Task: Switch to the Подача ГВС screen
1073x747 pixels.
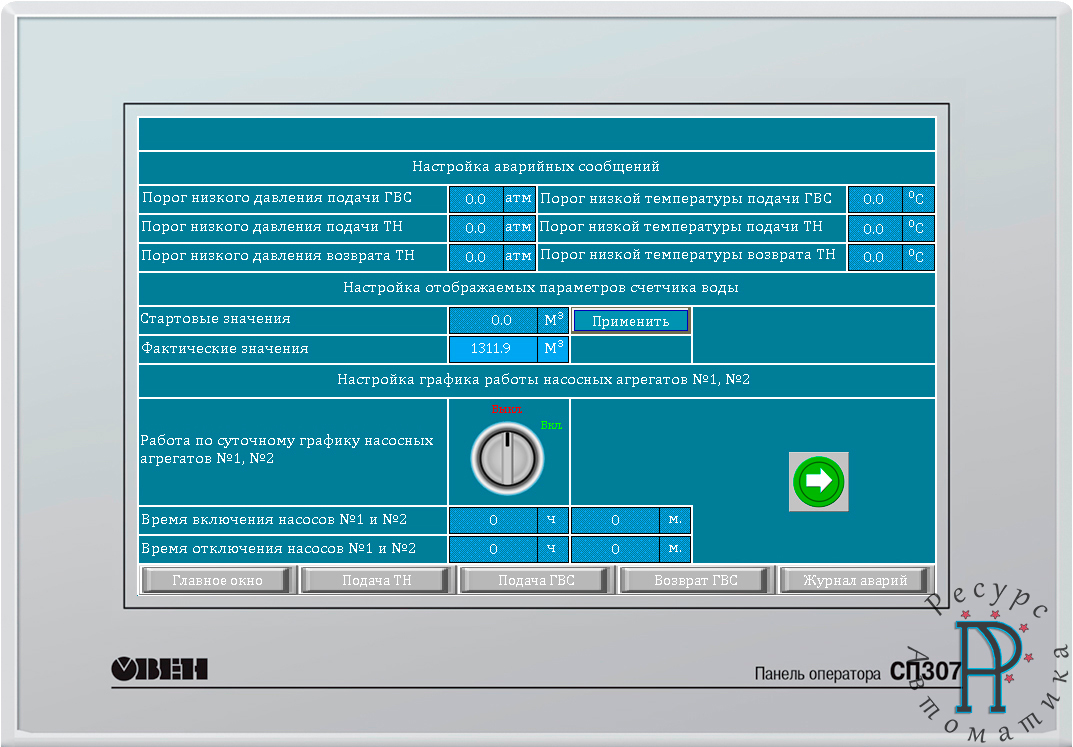Action: coord(536,580)
